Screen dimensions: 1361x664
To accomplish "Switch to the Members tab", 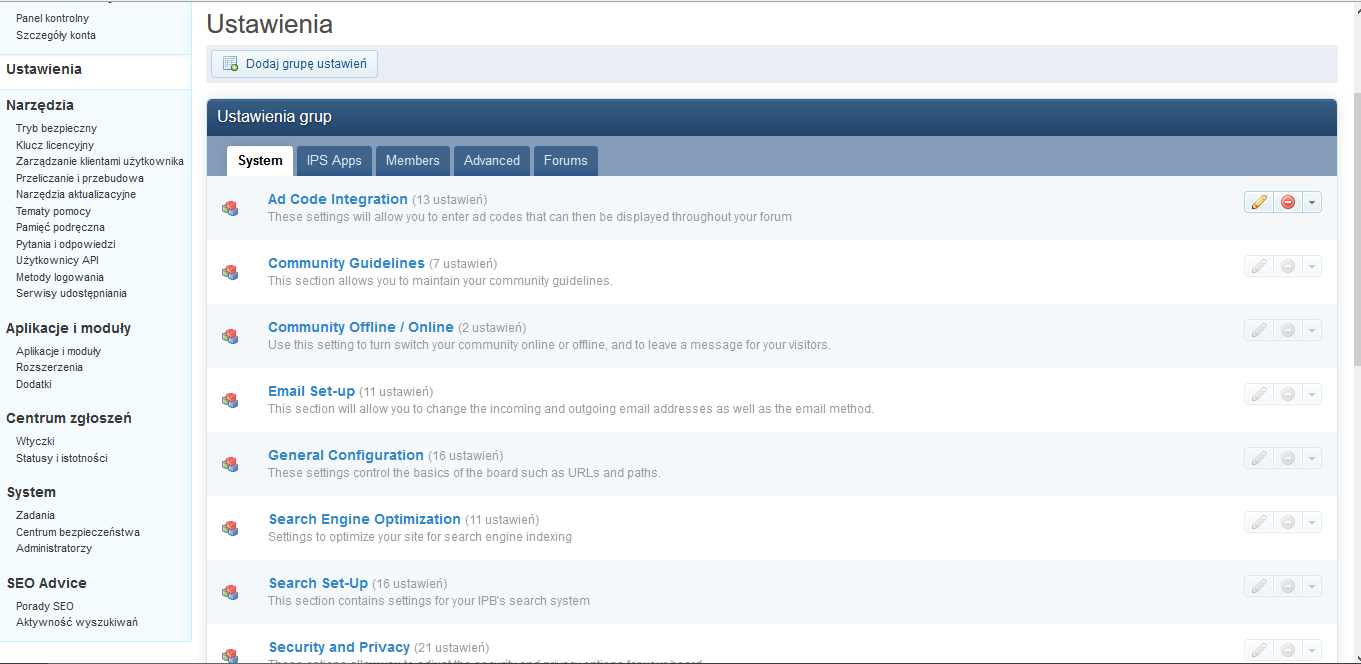I will coord(412,161).
